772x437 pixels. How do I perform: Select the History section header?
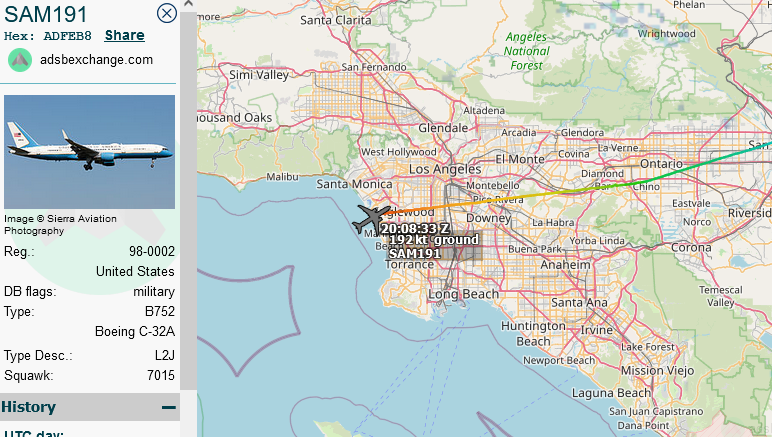tap(90, 407)
